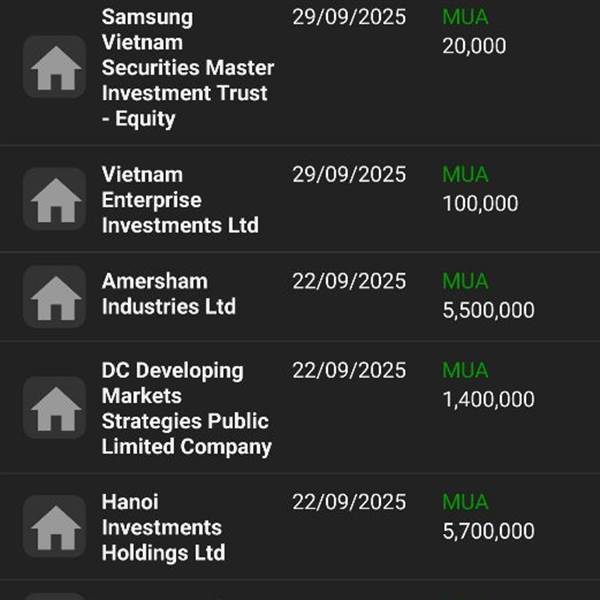Image resolution: width=600 pixels, height=600 pixels.
Task: Tap the MUA label on Vietnam Enterprise row
Action: 465,174
